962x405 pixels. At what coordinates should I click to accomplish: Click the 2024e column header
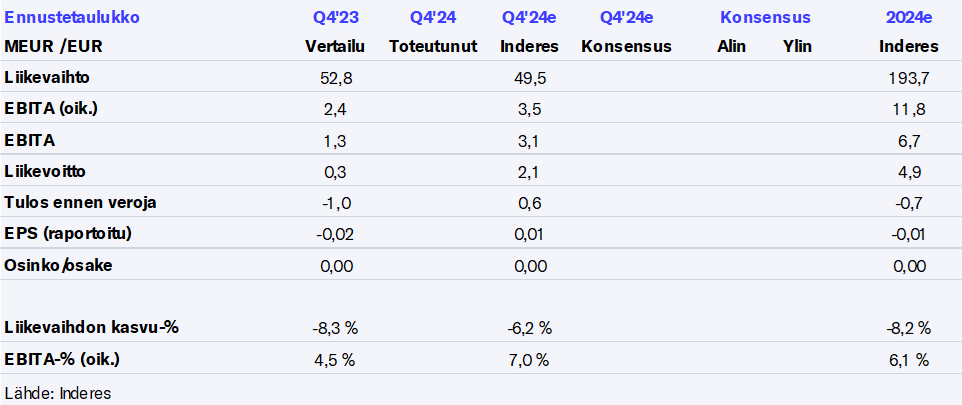point(908,18)
